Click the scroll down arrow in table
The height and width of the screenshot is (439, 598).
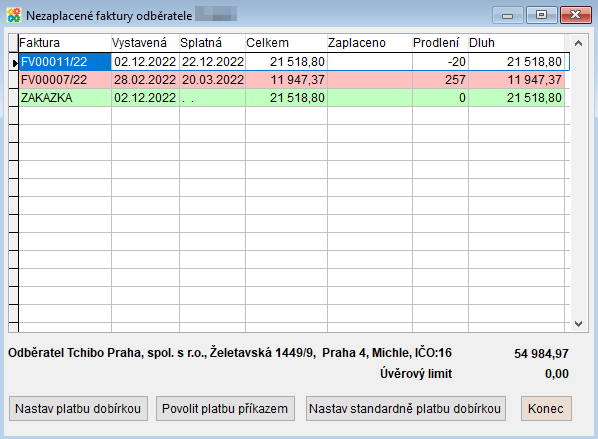pyautogui.click(x=578, y=324)
